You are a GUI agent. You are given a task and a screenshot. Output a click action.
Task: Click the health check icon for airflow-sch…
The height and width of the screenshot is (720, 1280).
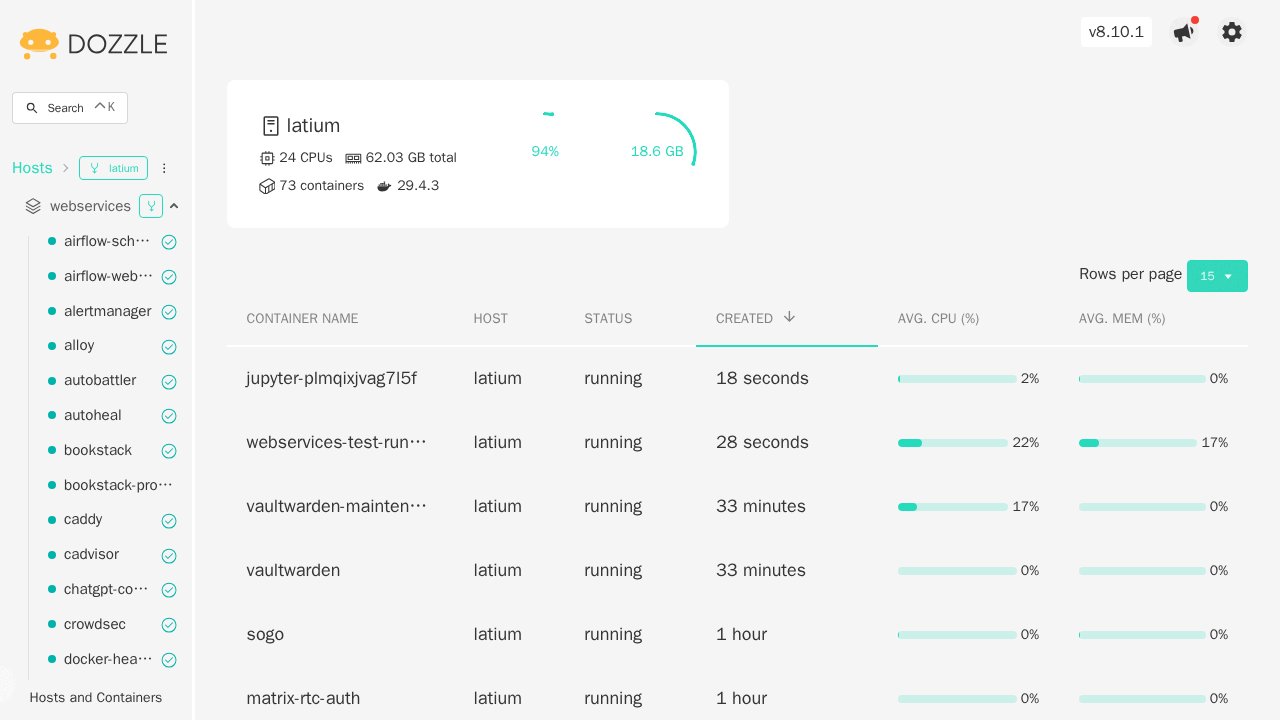[x=169, y=242]
